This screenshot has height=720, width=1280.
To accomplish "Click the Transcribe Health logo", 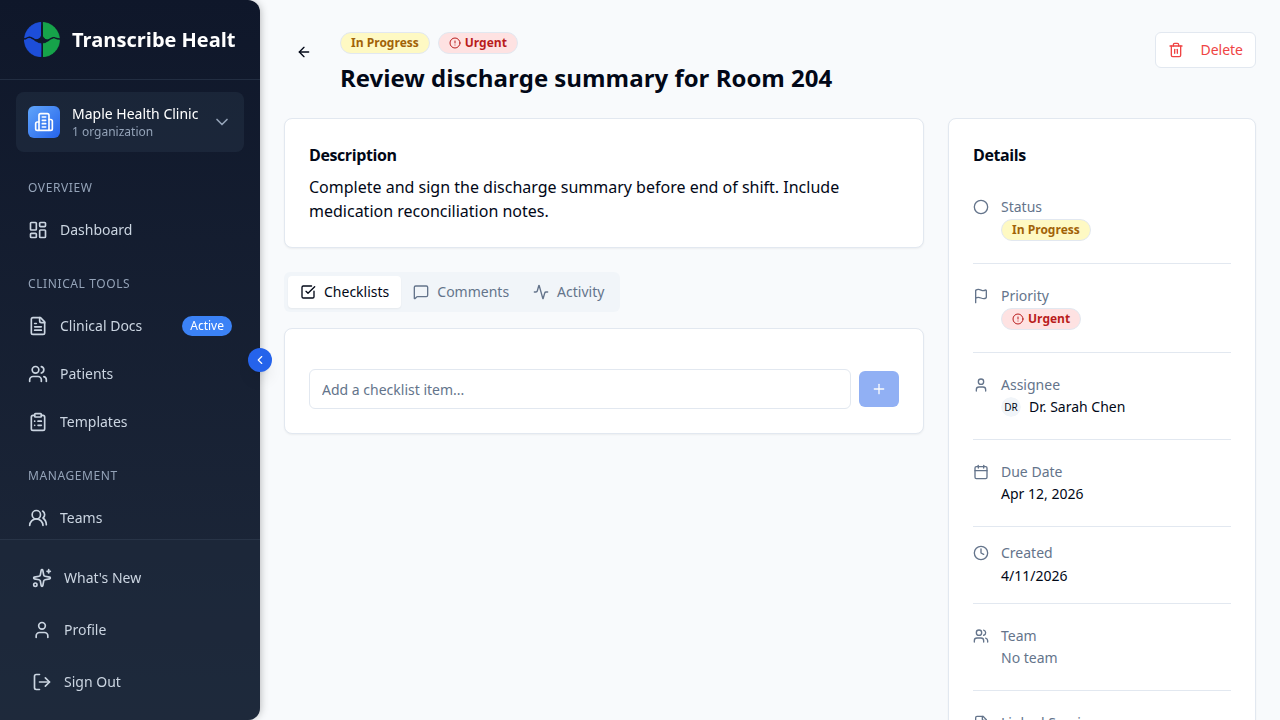I will click(42, 39).
